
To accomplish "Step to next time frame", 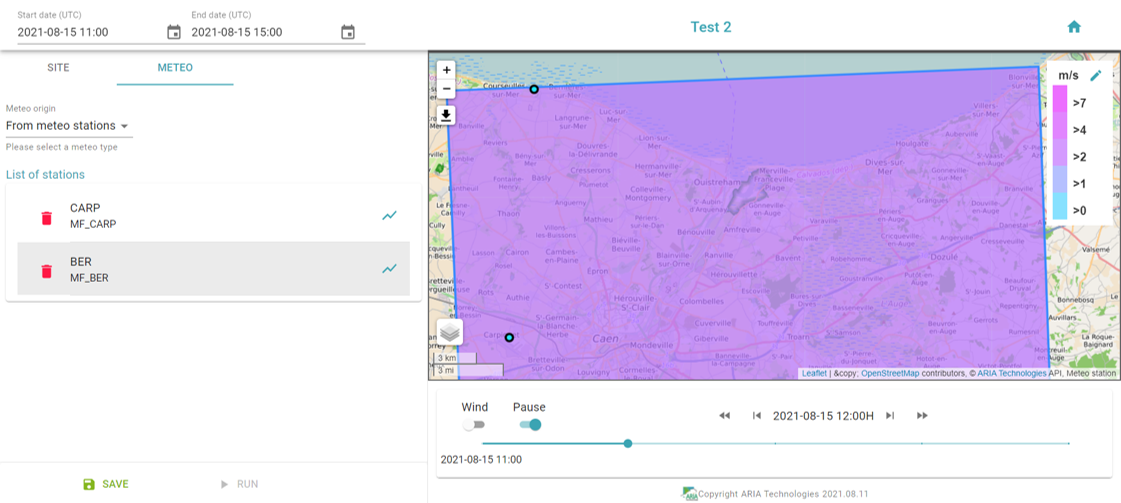I will pos(890,416).
